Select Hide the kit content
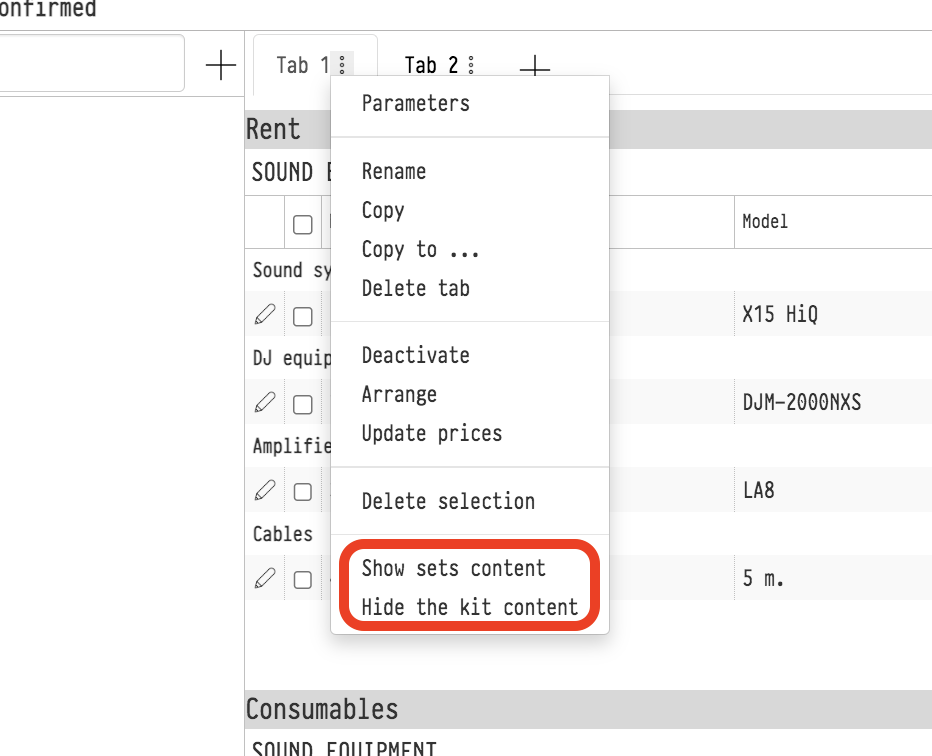 point(469,607)
